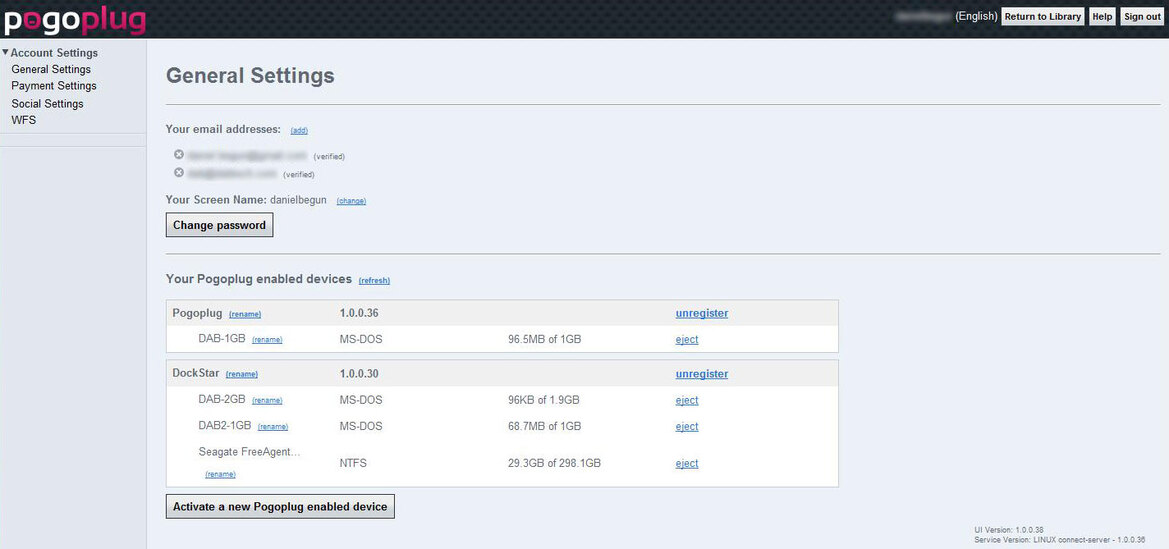Rename the DAB2-1GB drive
Image resolution: width=1169 pixels, height=549 pixels.
tap(273, 427)
